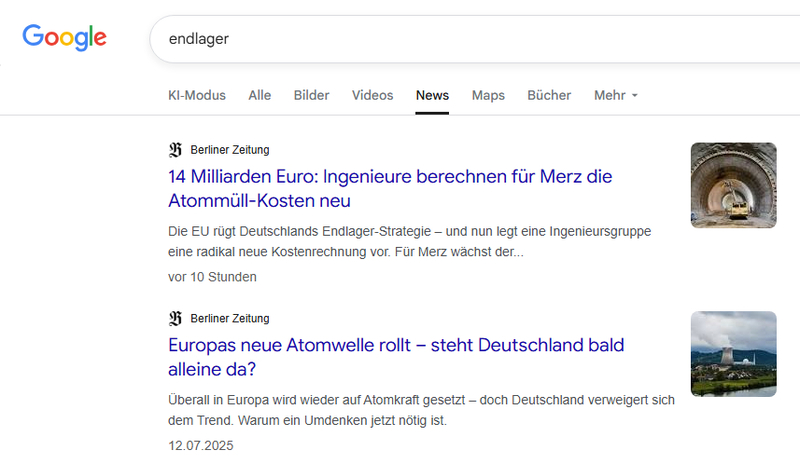Click the Berliner Zeitung source name above the Atommüll-Kosten article
The image size is (800, 464).
(230, 150)
